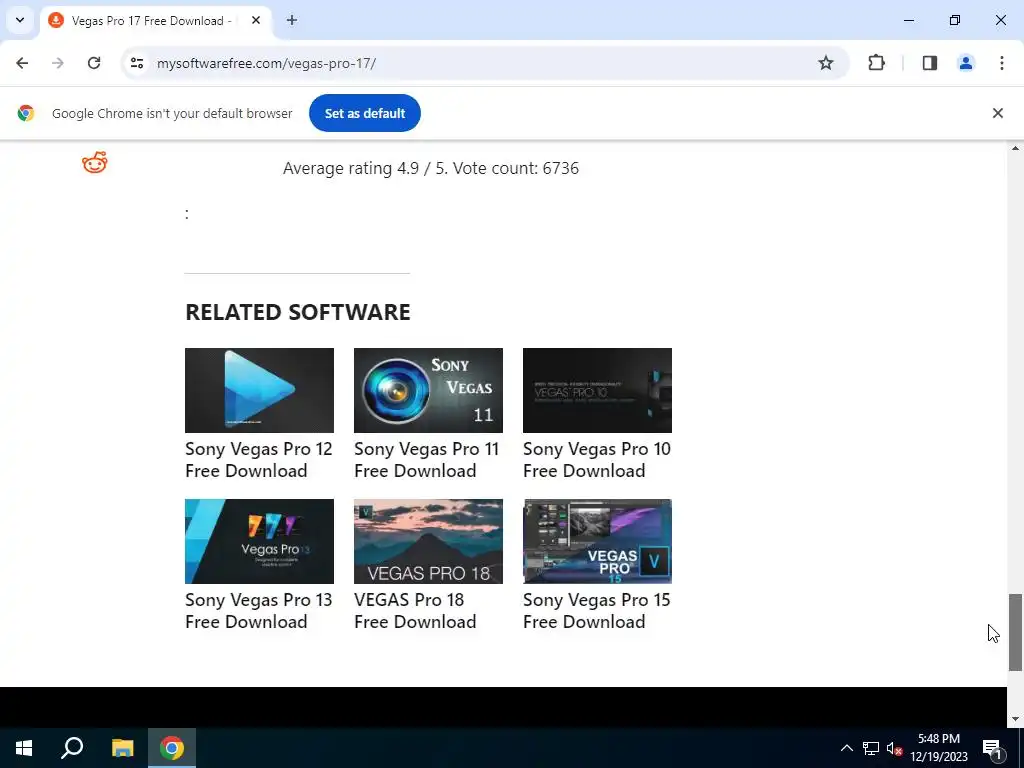Select the Vegas Pro 17 Free Download tab
Viewport: 1024px width, 768px height.
[x=155, y=21]
